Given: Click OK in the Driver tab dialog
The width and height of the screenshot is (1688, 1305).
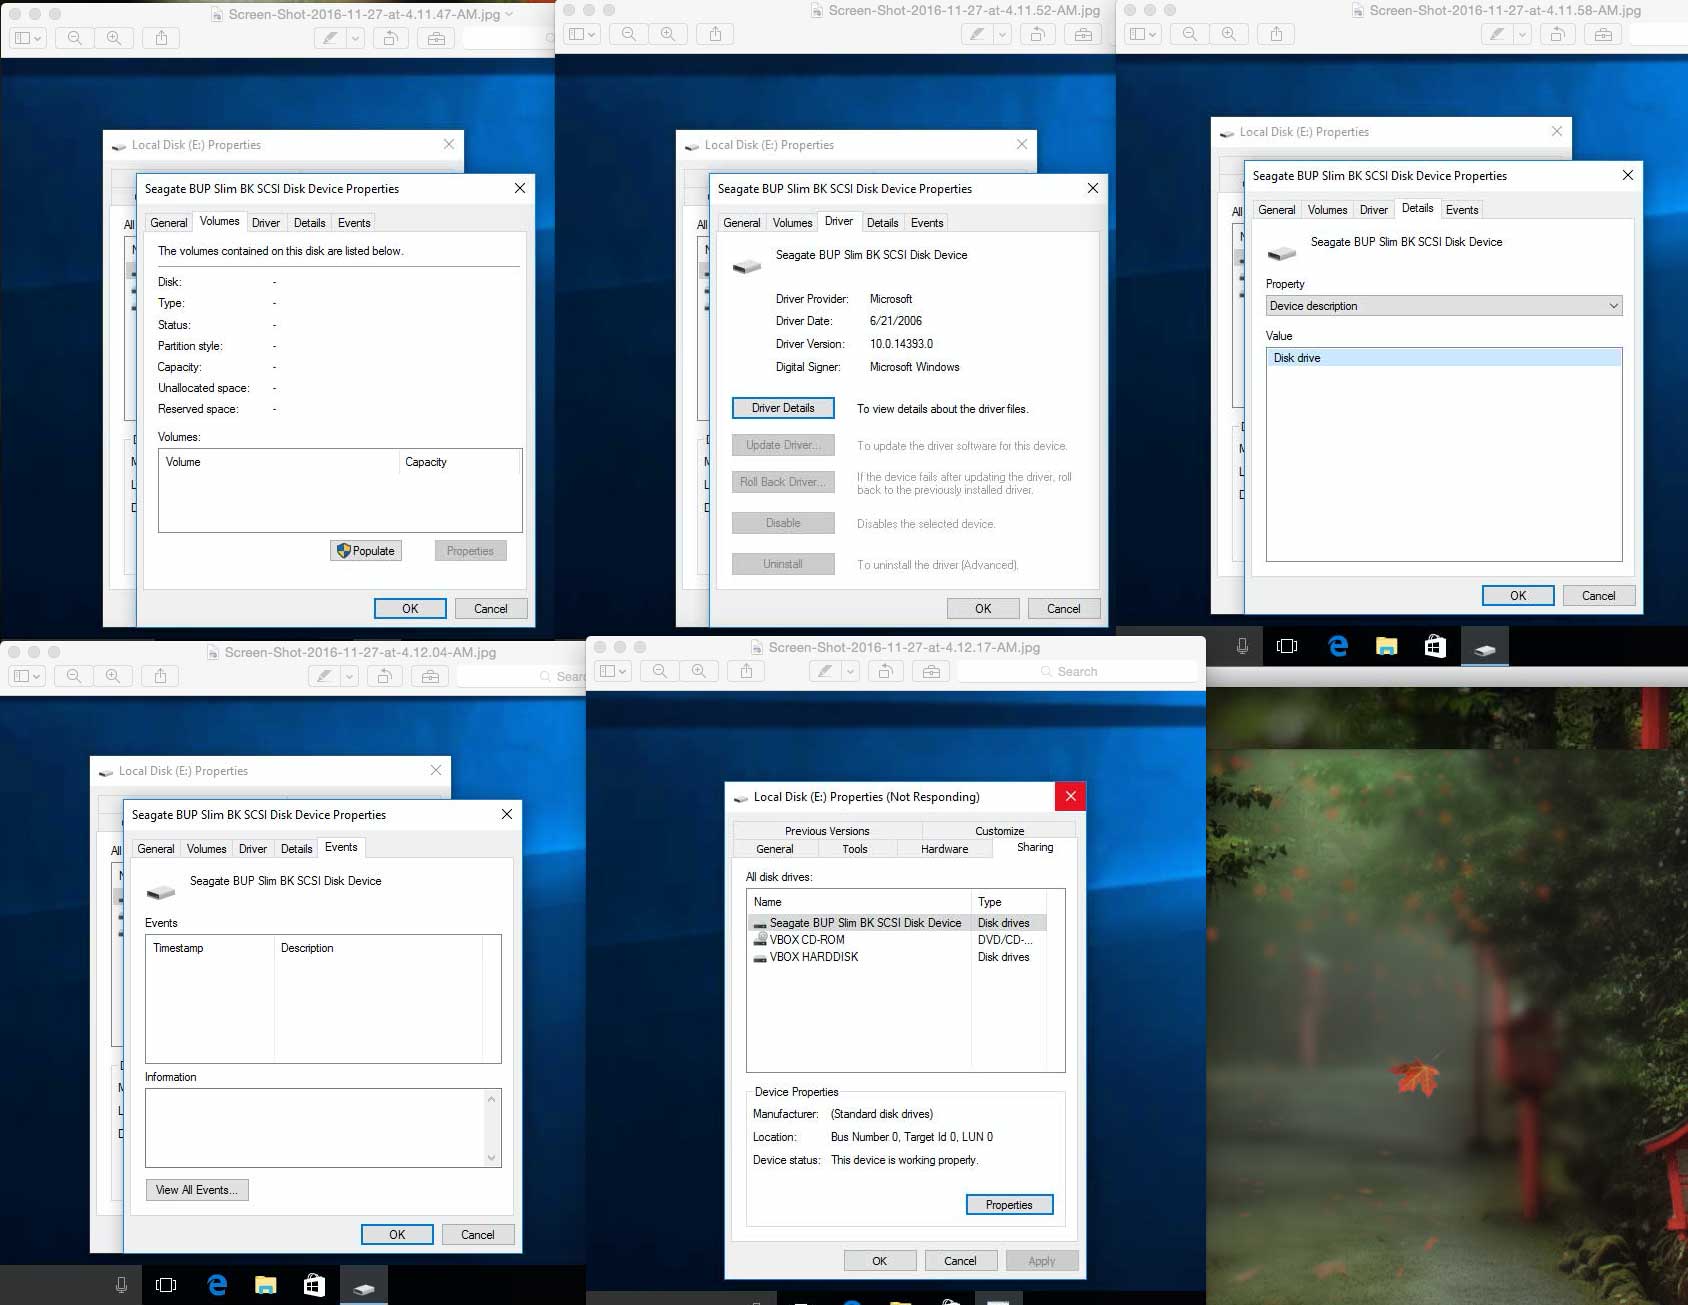Looking at the screenshot, I should tap(983, 609).
